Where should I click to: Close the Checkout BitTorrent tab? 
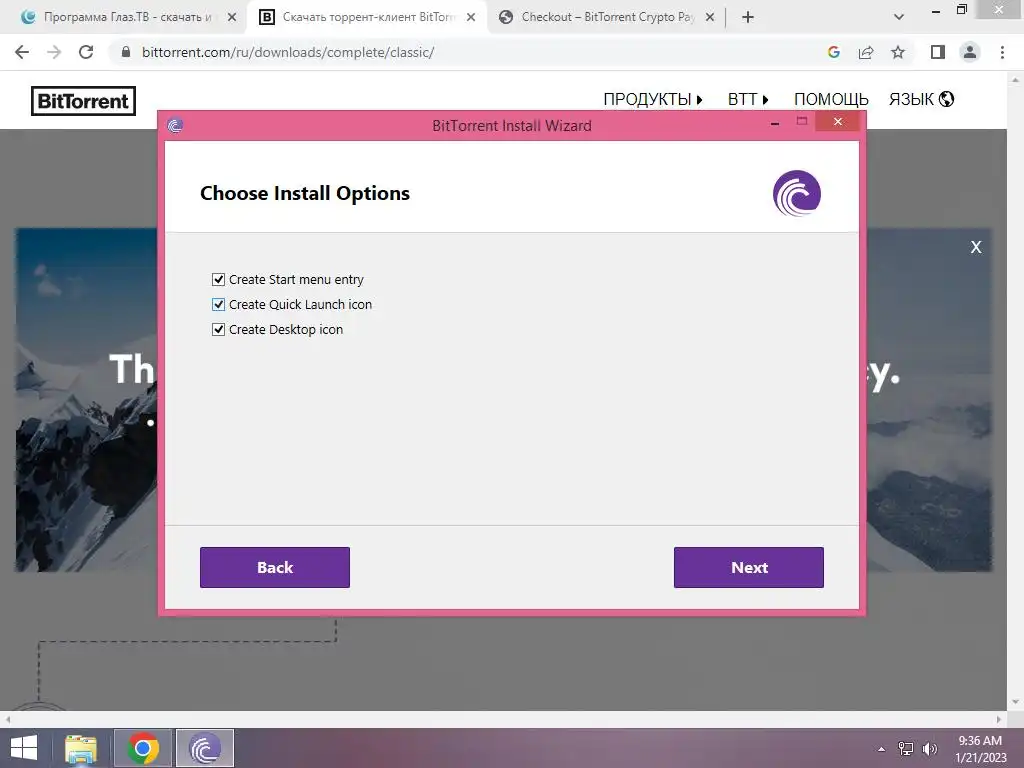point(710,17)
